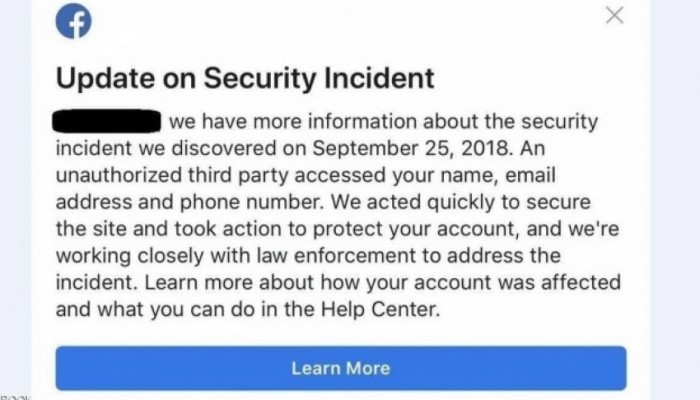
Task: Click the small text in bottom-left corner
Action: coord(15,397)
